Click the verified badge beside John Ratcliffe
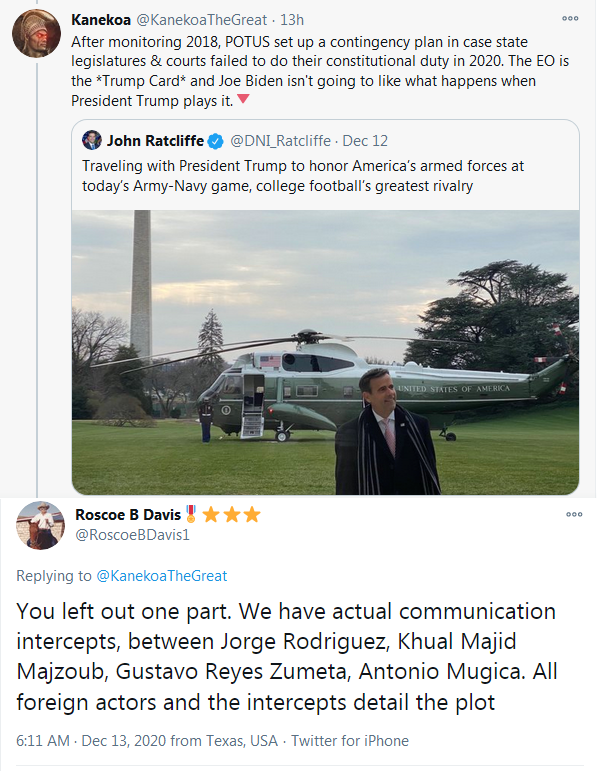This screenshot has height=771, width=599. click(x=215, y=142)
